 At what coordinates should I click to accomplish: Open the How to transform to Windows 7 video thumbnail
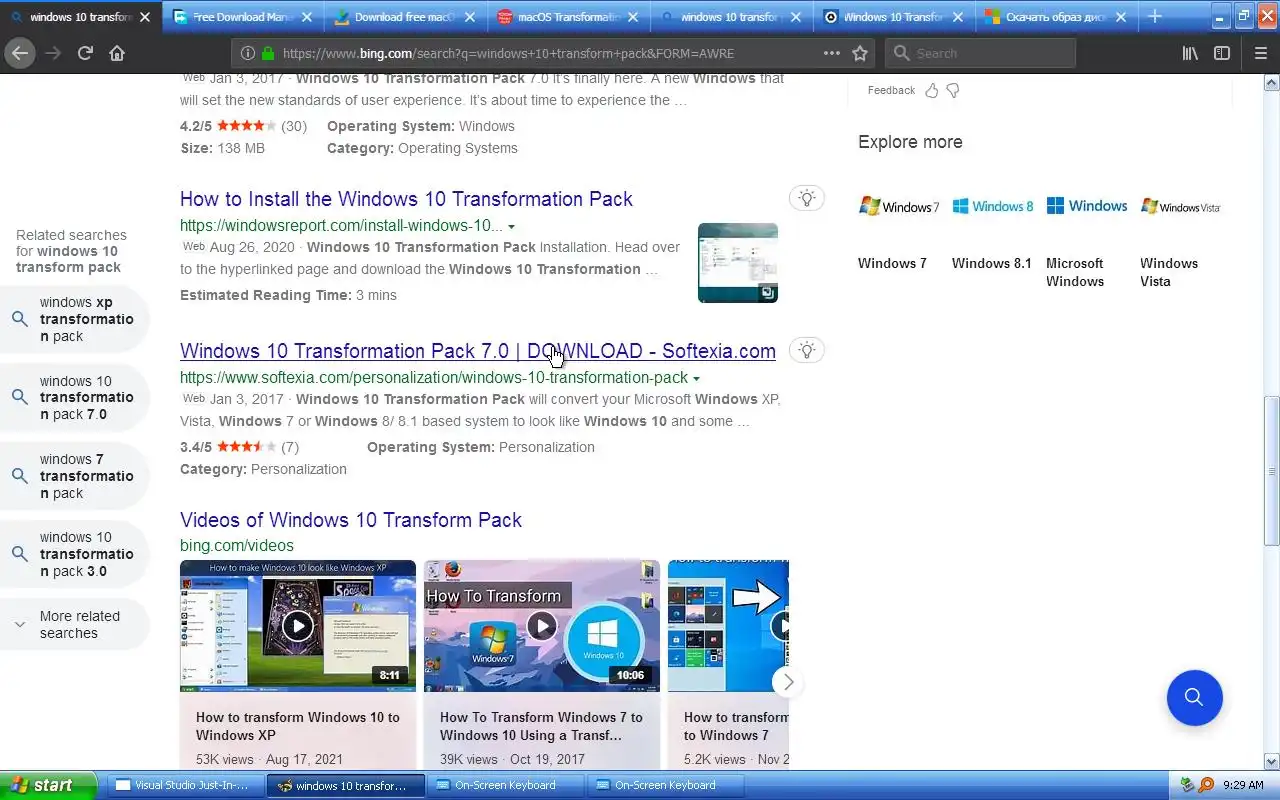[x=728, y=626]
